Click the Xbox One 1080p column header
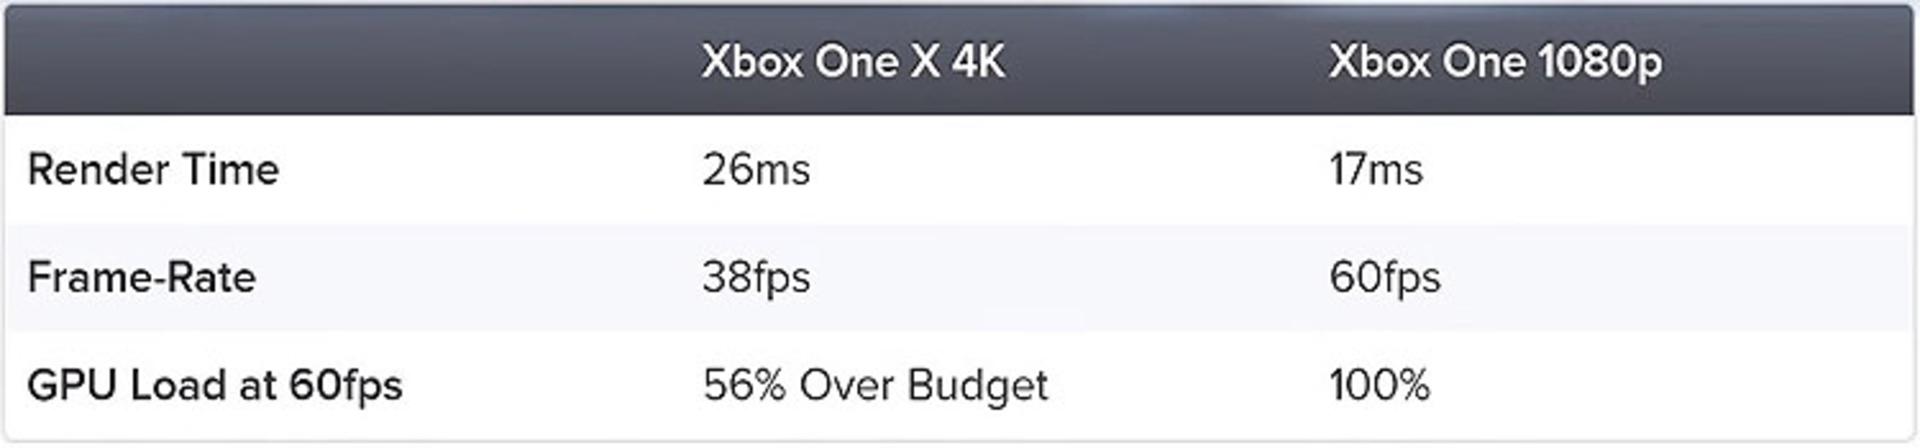 [1495, 62]
